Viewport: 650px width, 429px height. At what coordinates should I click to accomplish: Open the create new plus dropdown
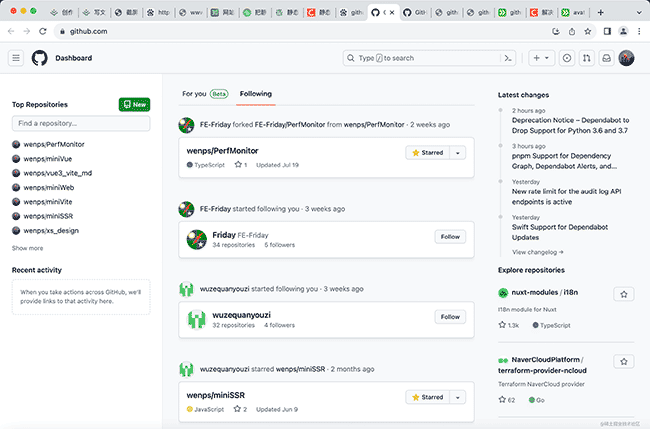click(x=541, y=58)
